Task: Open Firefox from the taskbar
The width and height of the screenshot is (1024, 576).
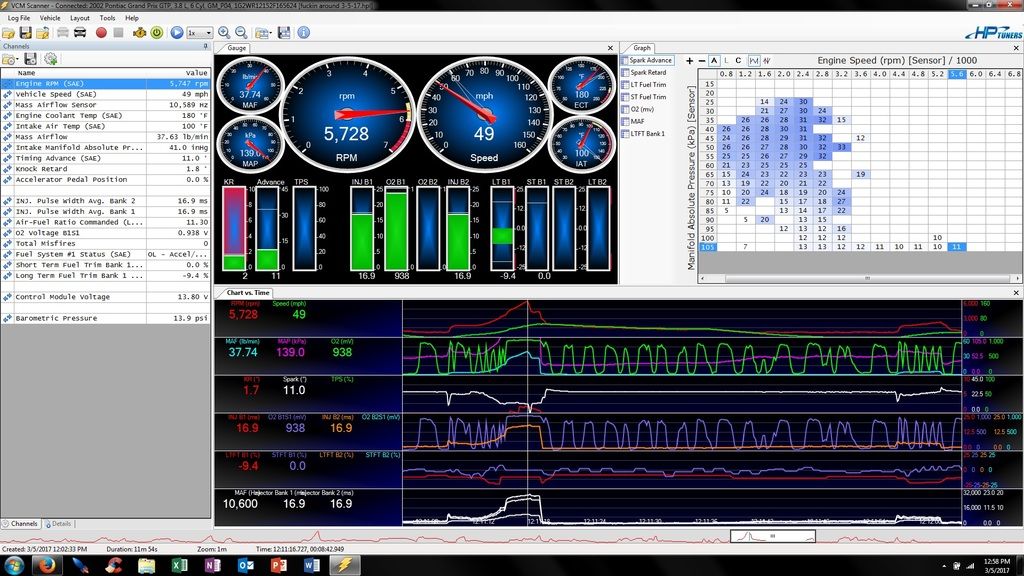Action: [47, 565]
